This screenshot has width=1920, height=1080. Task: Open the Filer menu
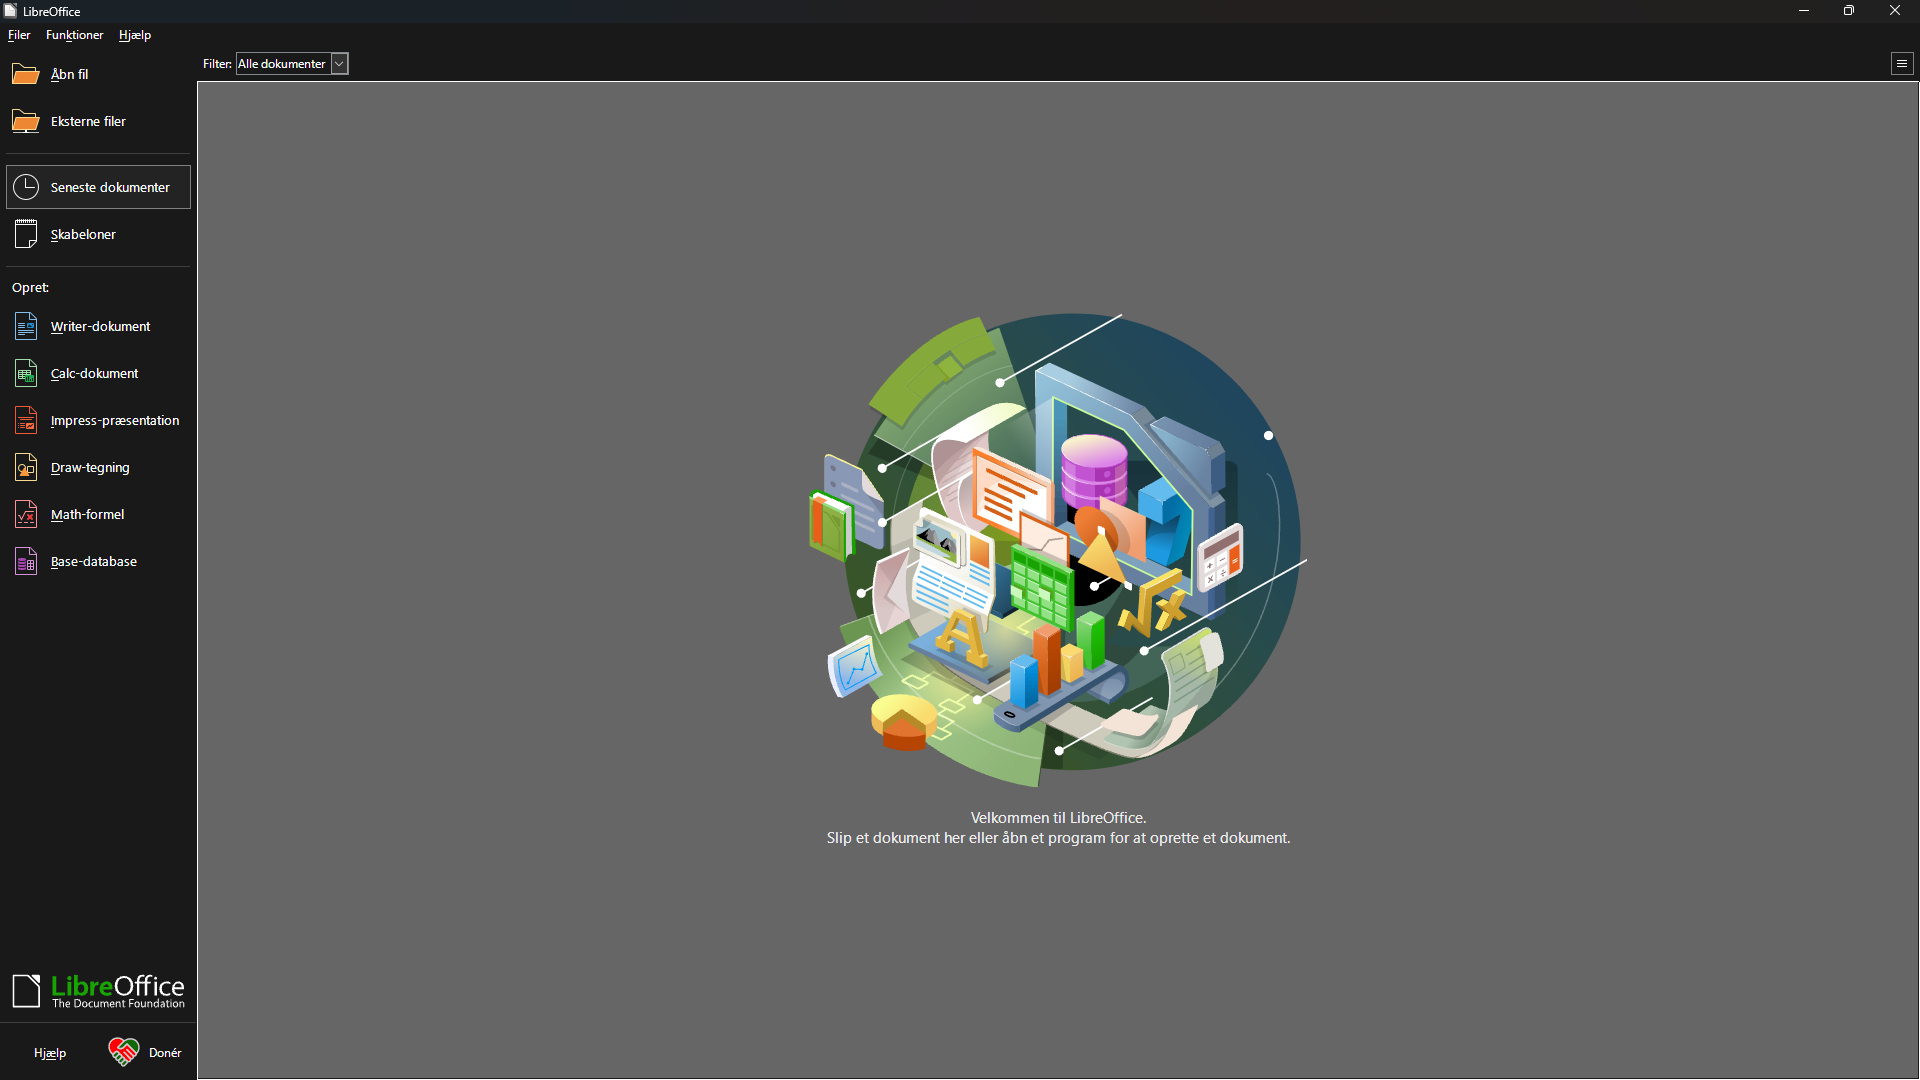[19, 35]
